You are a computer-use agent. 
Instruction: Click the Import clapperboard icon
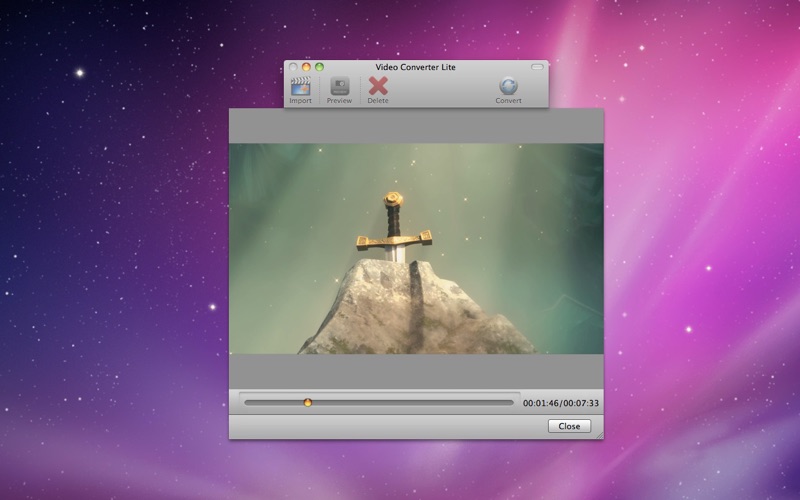tap(301, 86)
